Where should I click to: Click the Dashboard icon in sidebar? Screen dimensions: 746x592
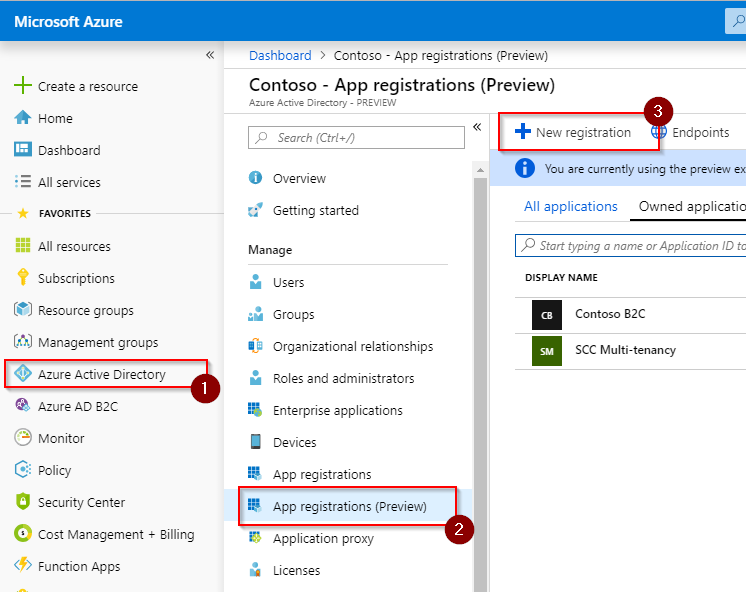[23, 149]
